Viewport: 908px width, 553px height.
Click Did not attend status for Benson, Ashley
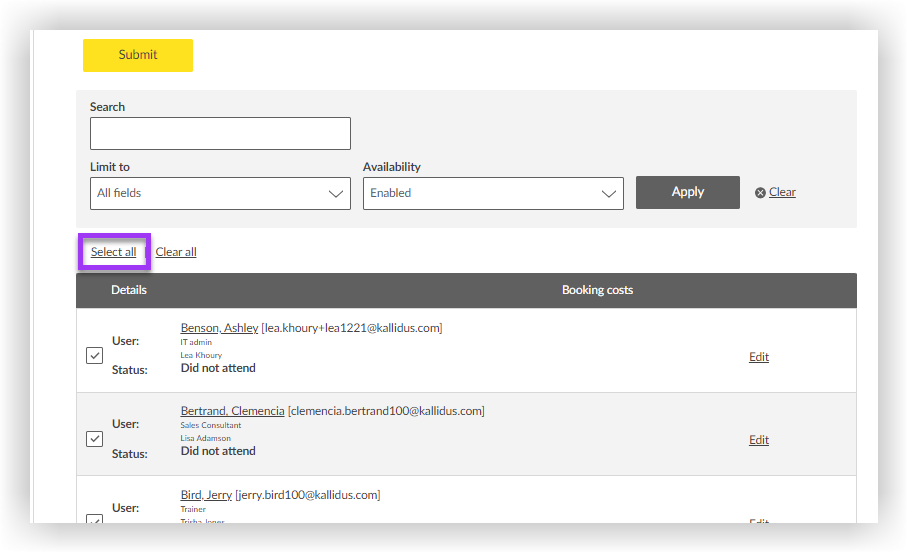click(218, 368)
